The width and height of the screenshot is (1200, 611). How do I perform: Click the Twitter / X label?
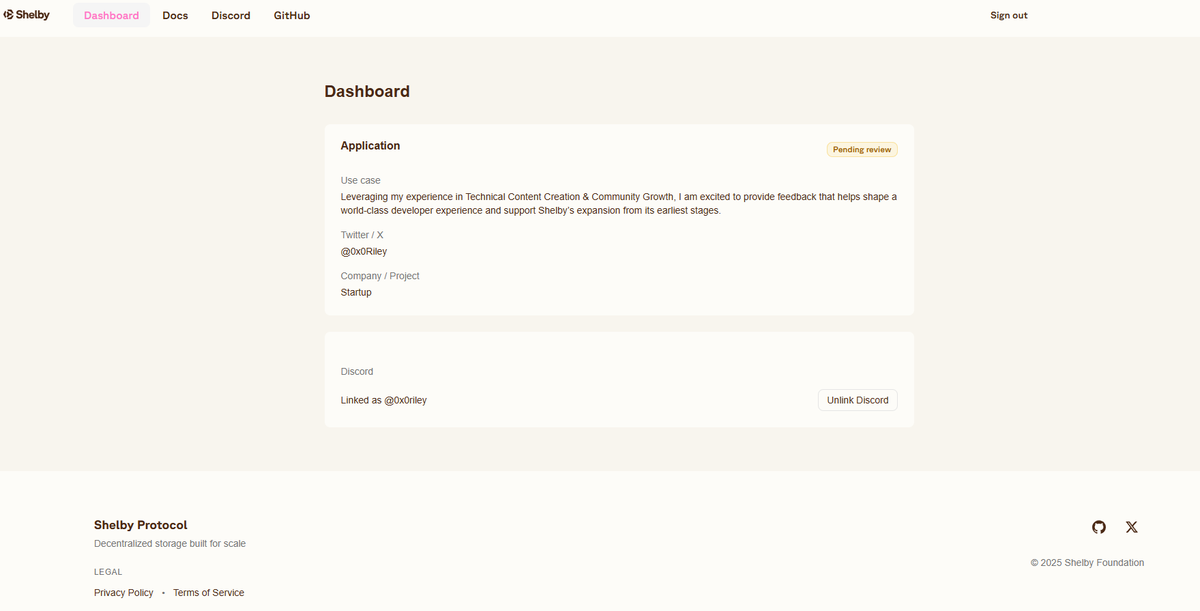click(362, 235)
